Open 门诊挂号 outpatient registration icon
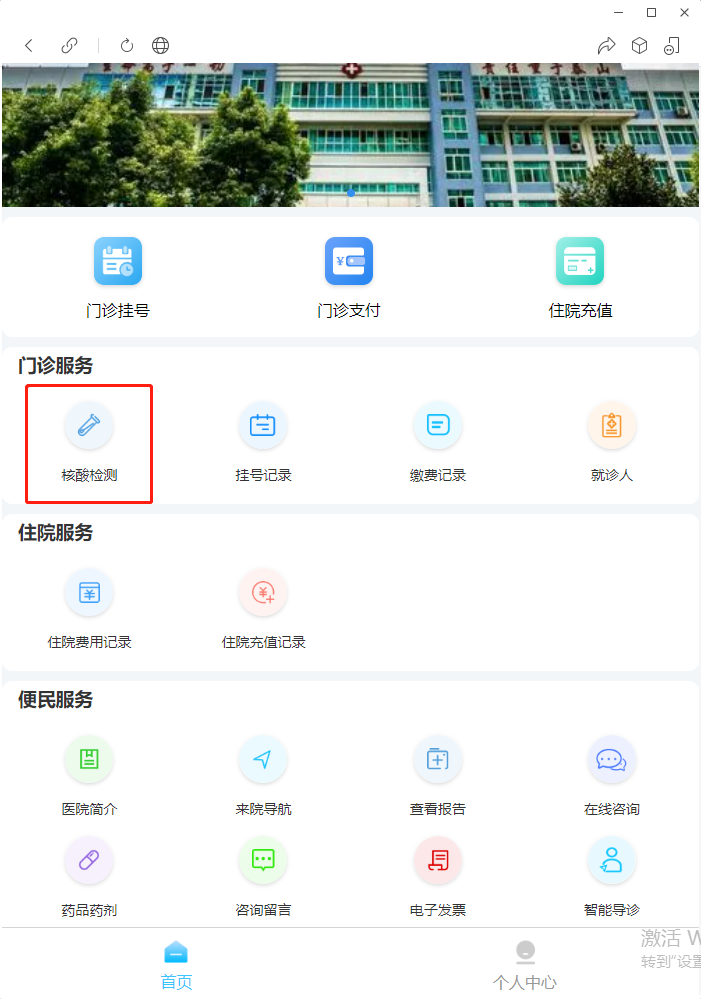Screen dimensions: 701x999 (118, 261)
